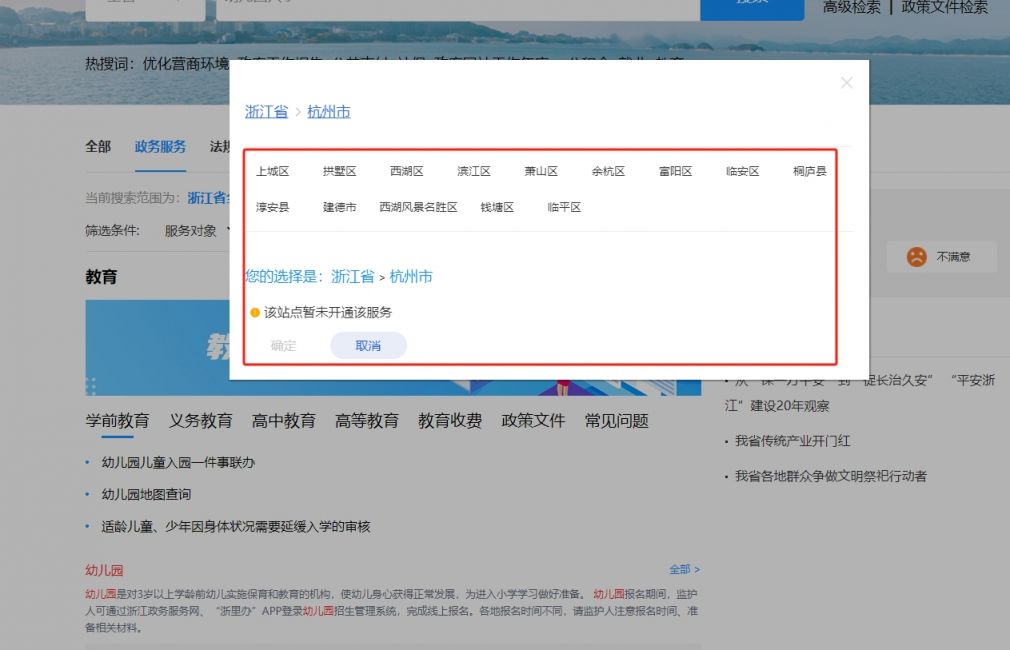The height and width of the screenshot is (650, 1010).
Task: Open 幼儿园儿童入园一件事联办 link
Action: coord(178,463)
